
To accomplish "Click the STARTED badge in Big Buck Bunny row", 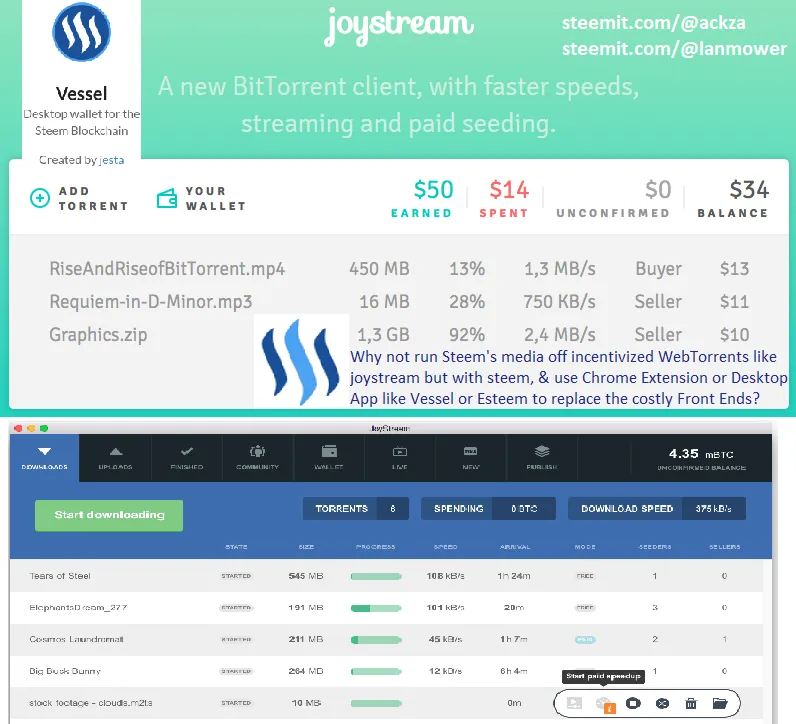I will pos(236,672).
